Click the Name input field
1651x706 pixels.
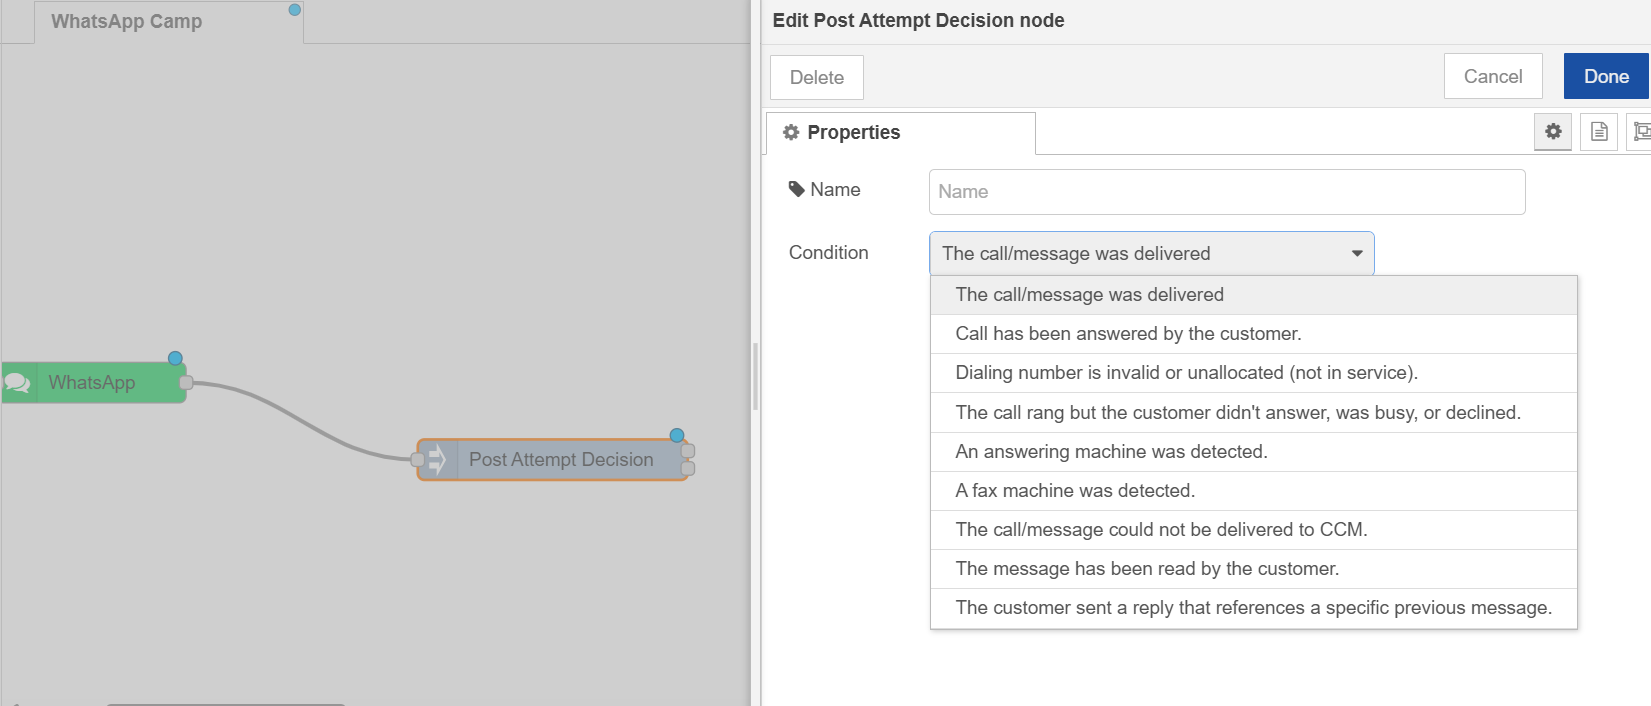pos(1226,192)
